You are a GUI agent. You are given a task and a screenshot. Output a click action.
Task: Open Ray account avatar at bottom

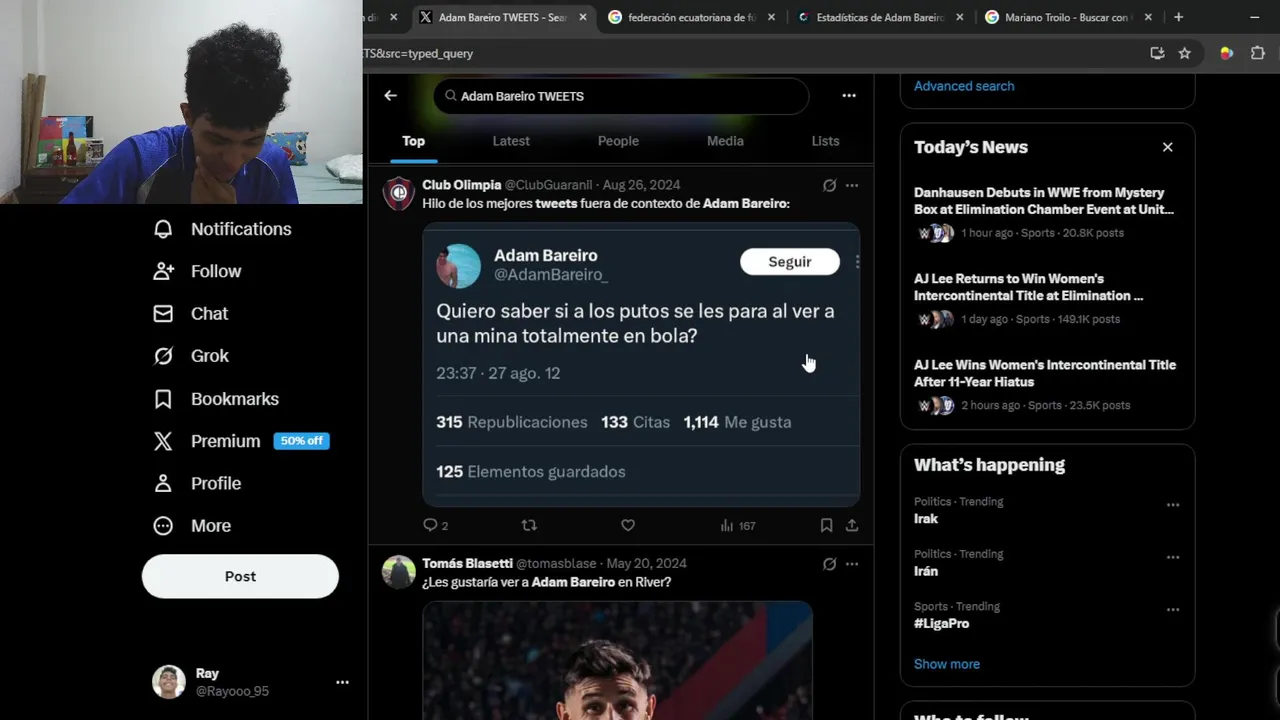point(169,682)
